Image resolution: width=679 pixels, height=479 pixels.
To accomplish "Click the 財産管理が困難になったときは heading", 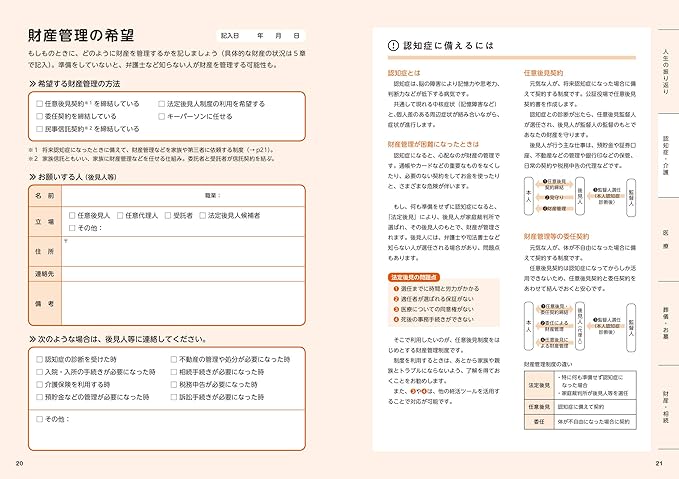I will pyautogui.click(x=433, y=144).
